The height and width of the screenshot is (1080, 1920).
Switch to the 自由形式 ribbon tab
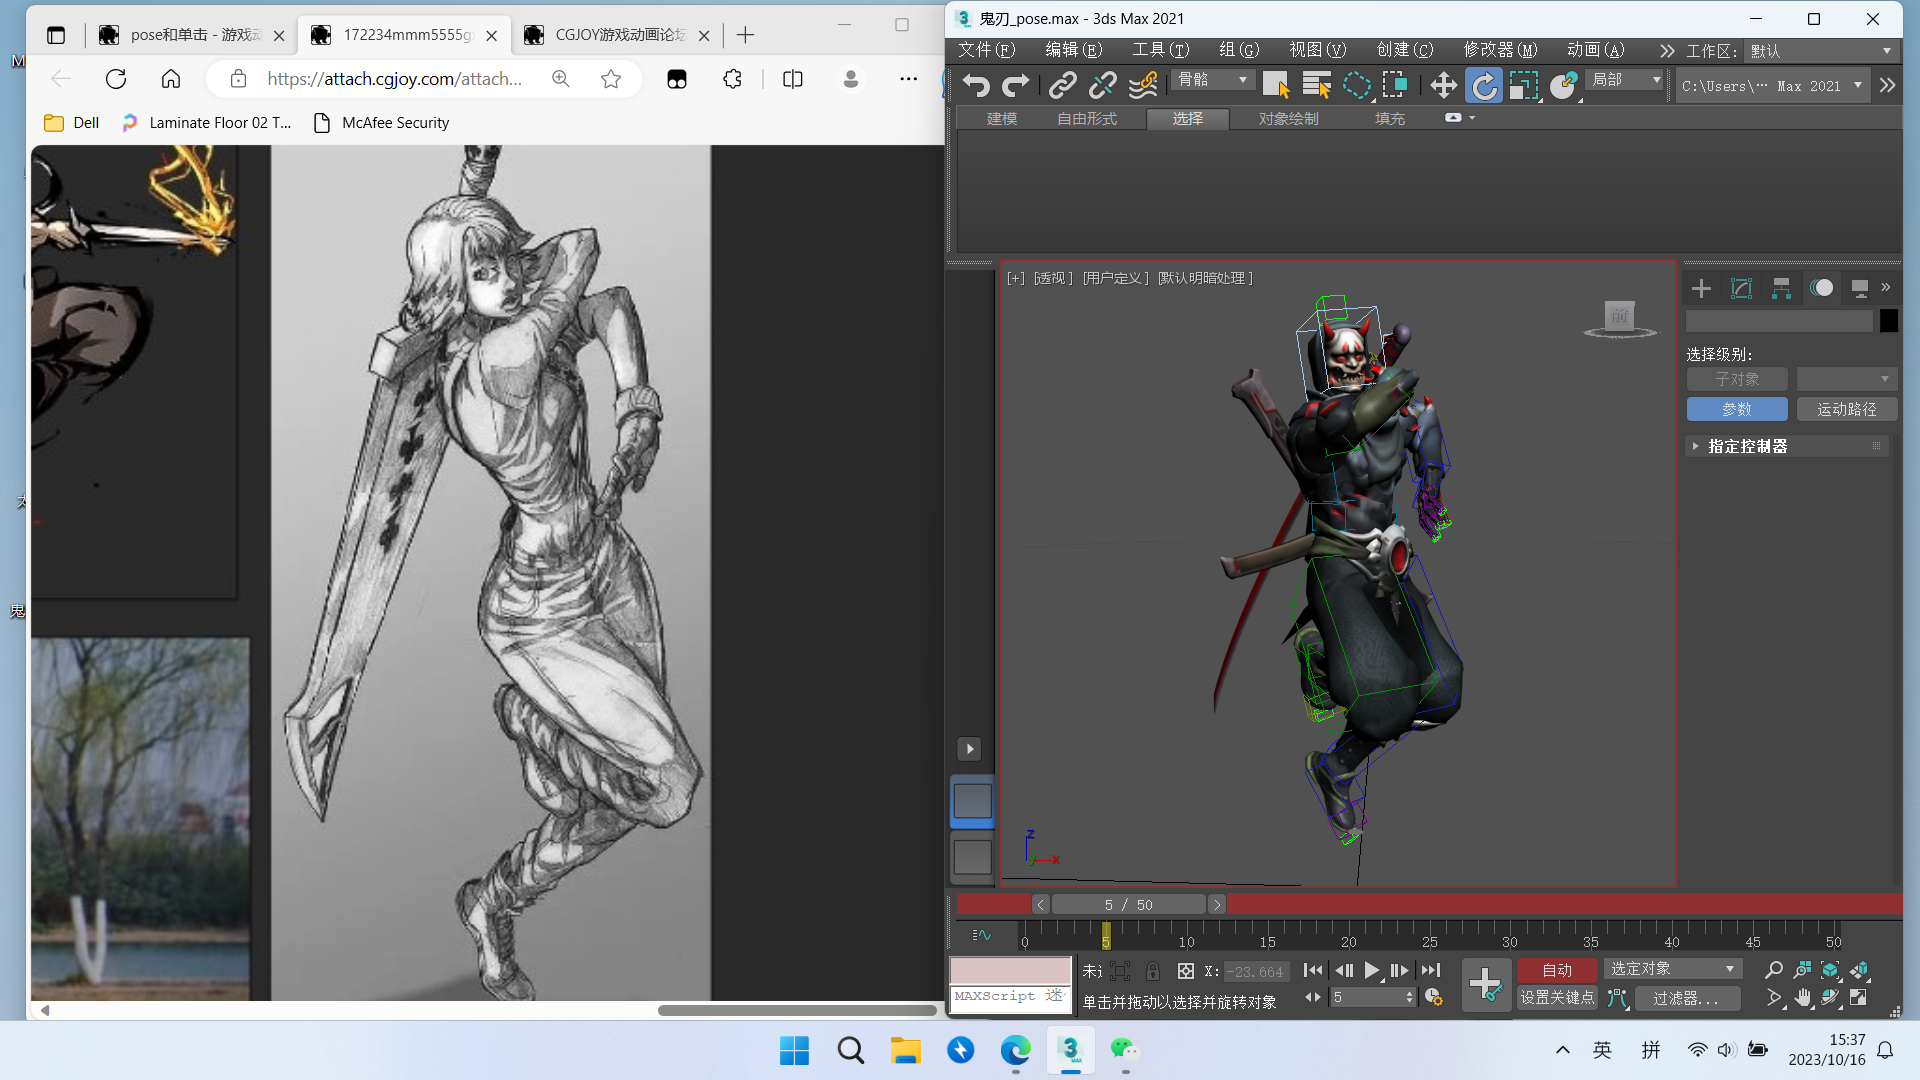(x=1087, y=119)
